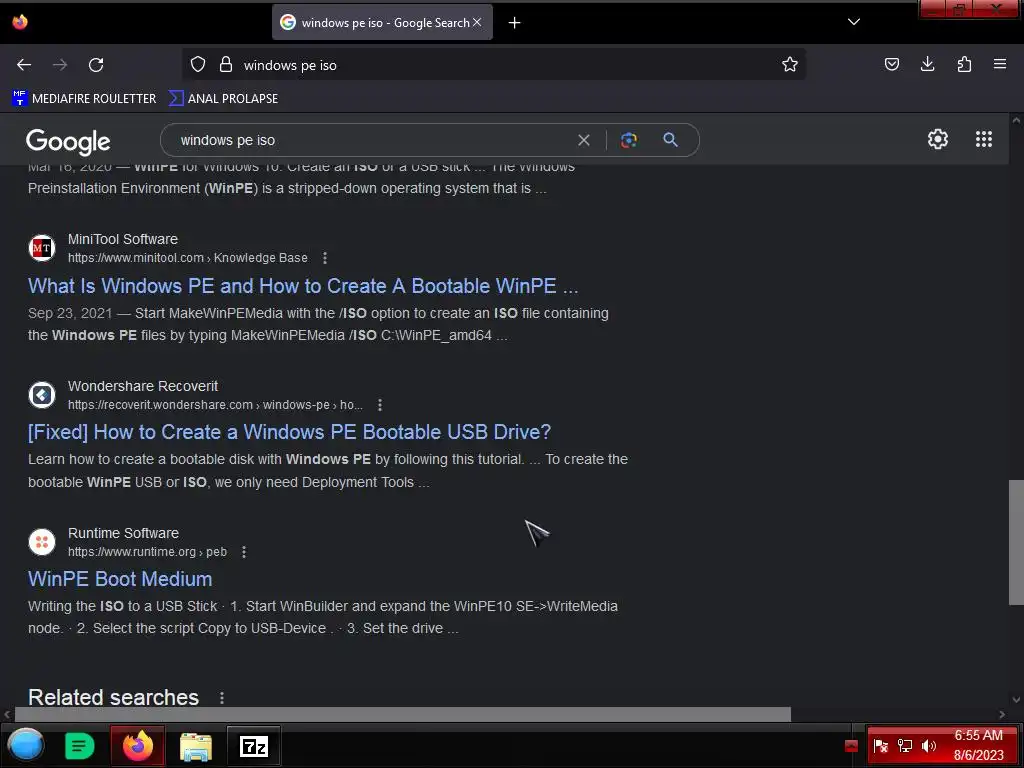The width and height of the screenshot is (1024, 768).
Task: Open the browser extensions puzzle icon
Action: [x=964, y=64]
